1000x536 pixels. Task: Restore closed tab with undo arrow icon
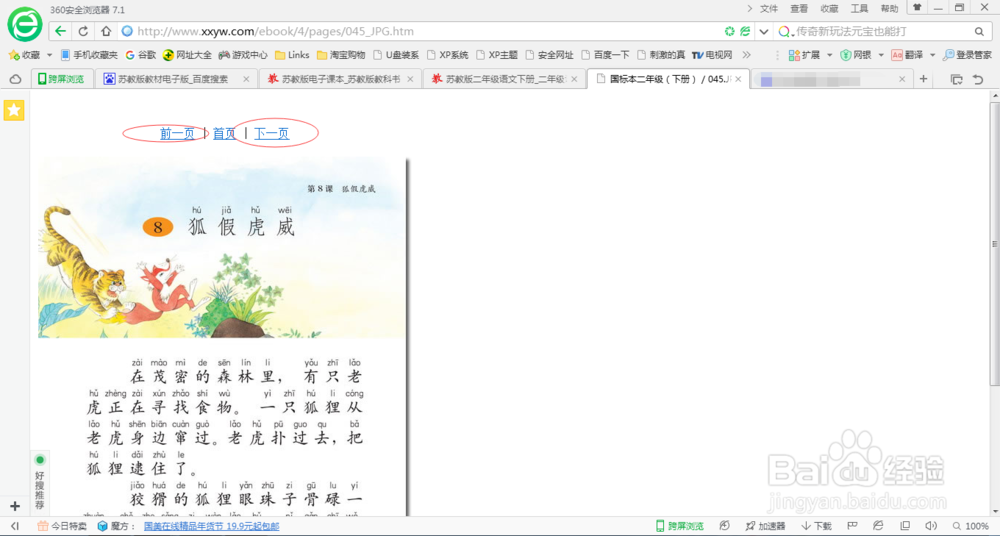(x=978, y=79)
